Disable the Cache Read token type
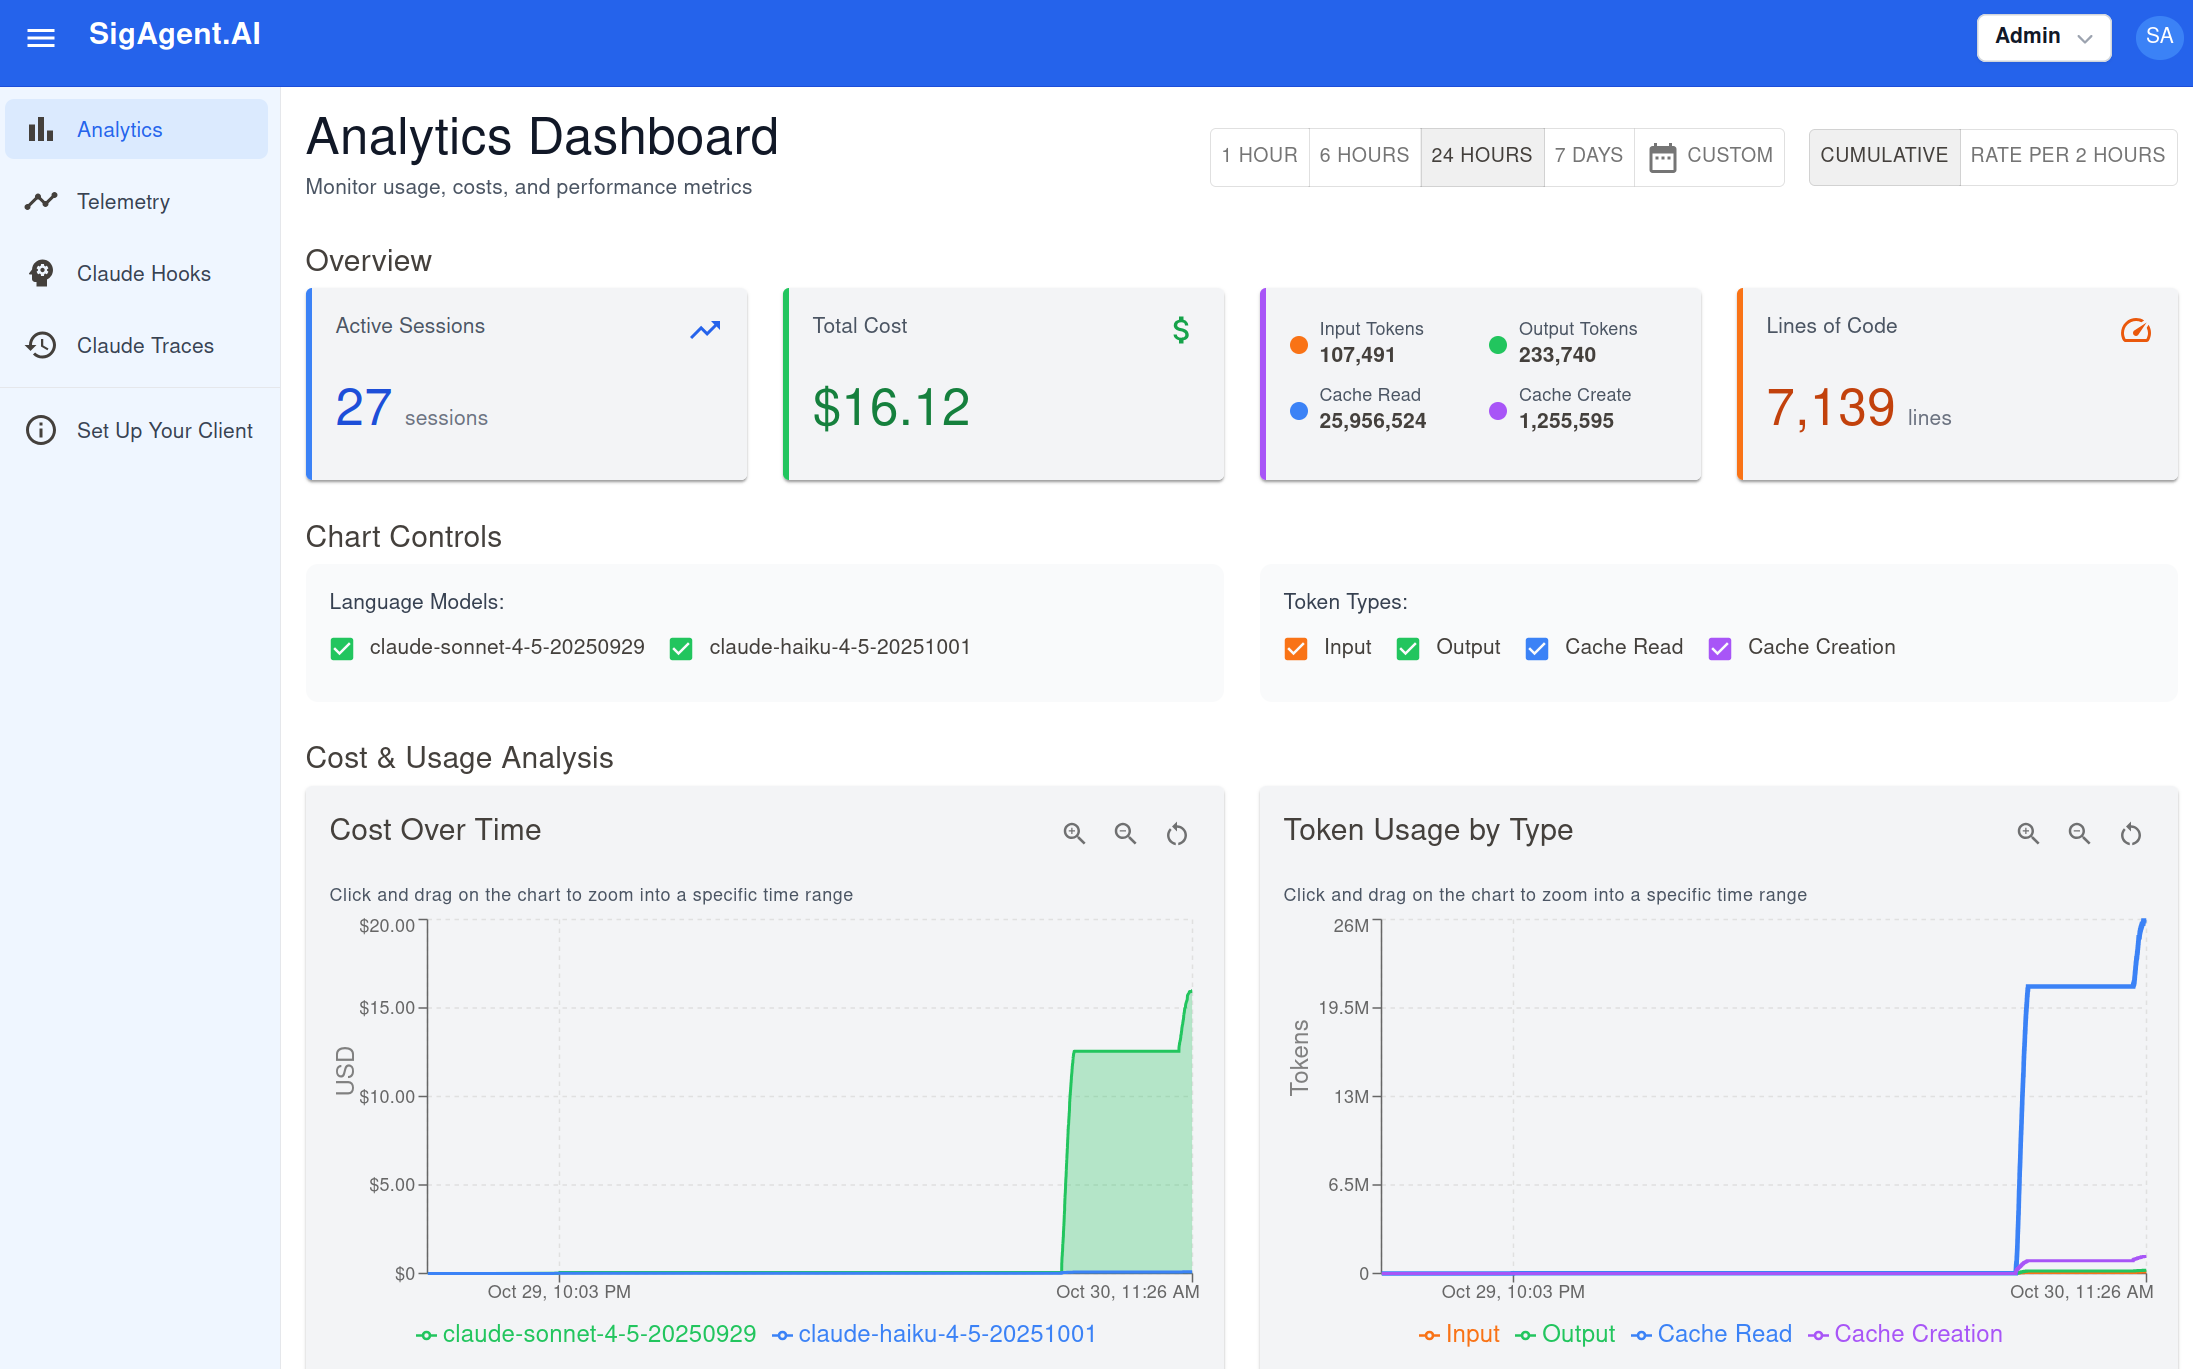This screenshot has width=2193, height=1369. click(1537, 648)
